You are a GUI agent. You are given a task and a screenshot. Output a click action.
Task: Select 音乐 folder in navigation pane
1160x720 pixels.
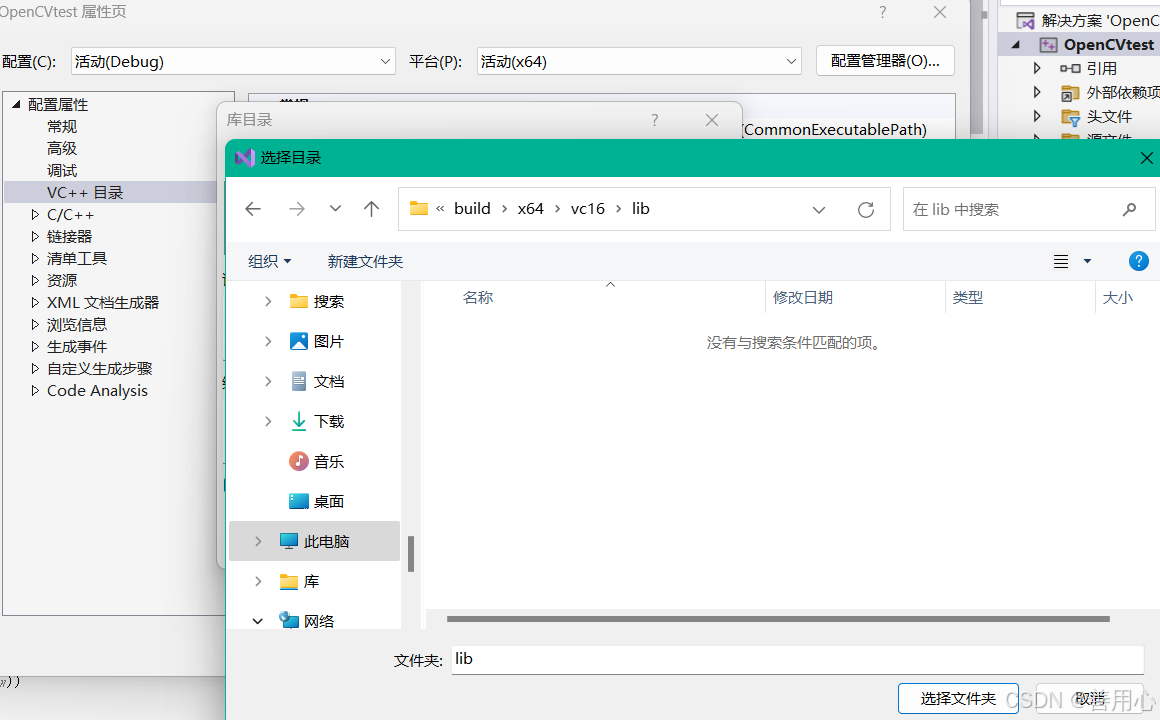coord(317,461)
